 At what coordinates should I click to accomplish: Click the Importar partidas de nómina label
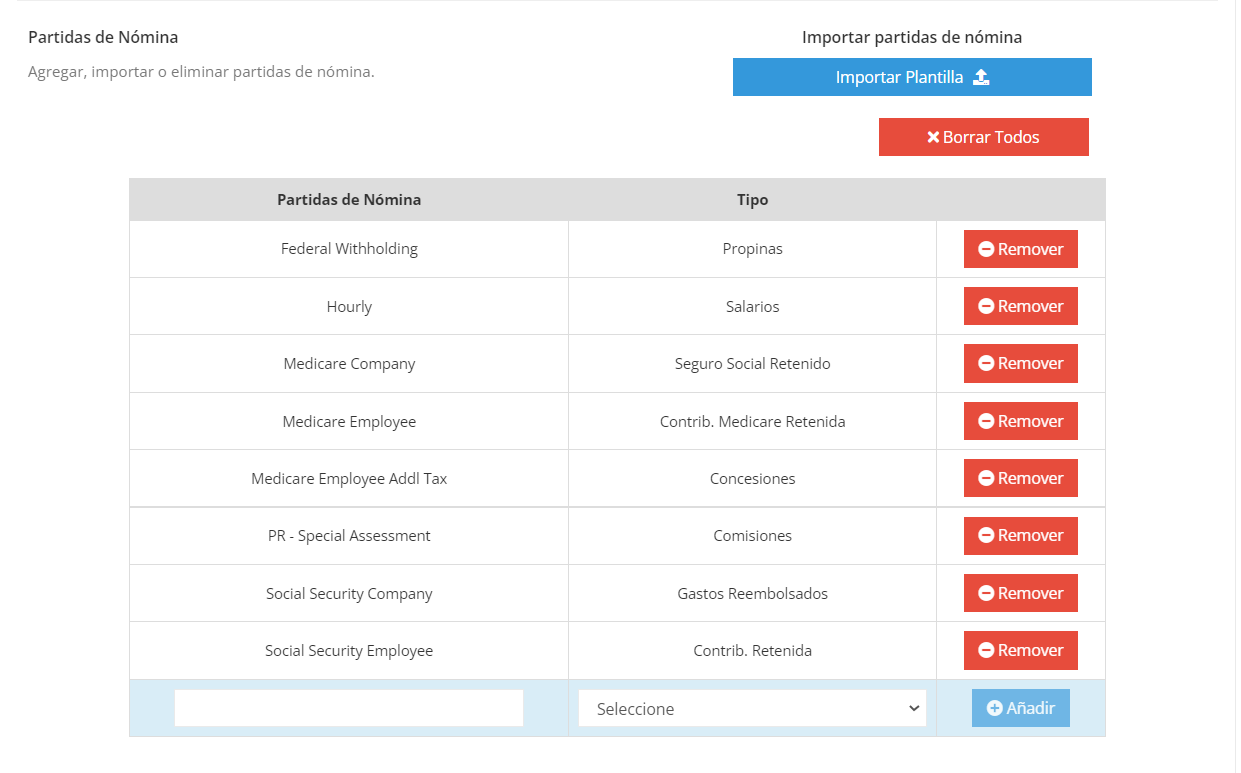tap(912, 37)
